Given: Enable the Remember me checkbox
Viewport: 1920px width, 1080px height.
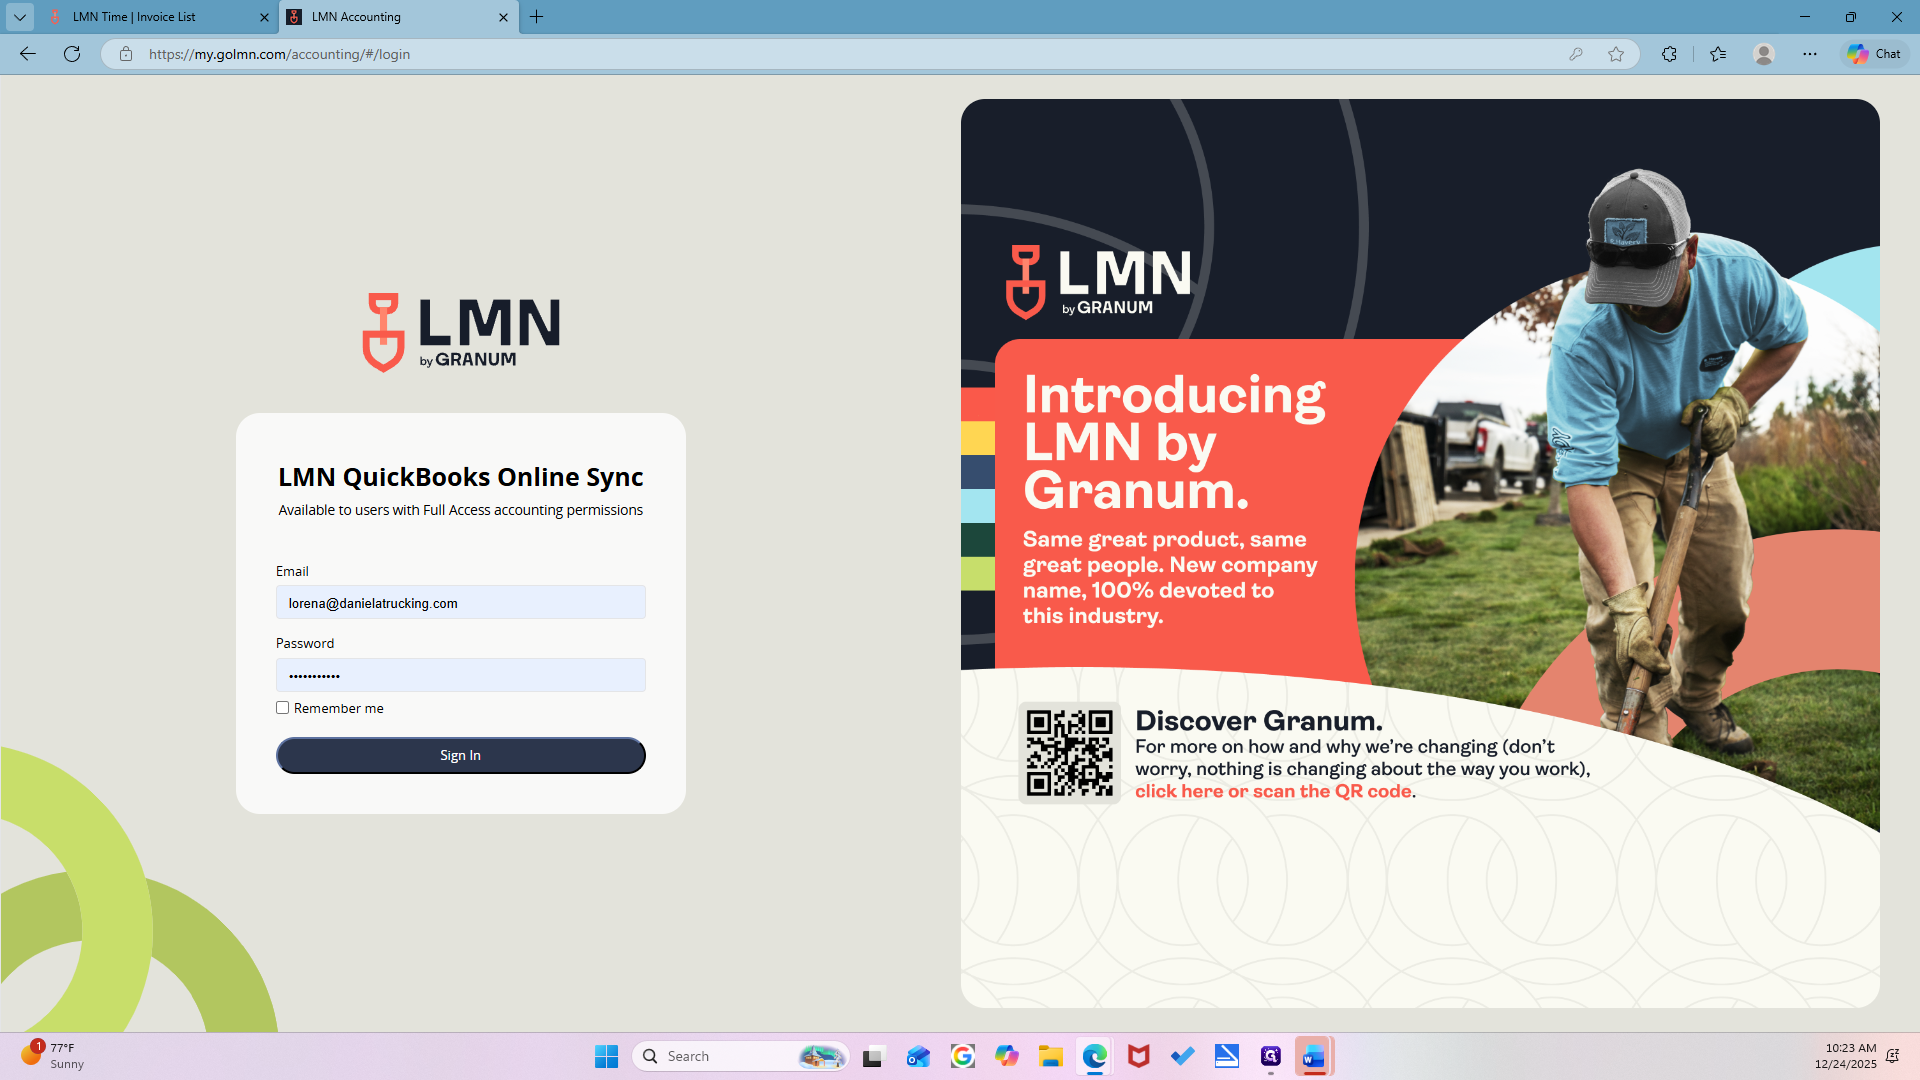Looking at the screenshot, I should pos(283,708).
